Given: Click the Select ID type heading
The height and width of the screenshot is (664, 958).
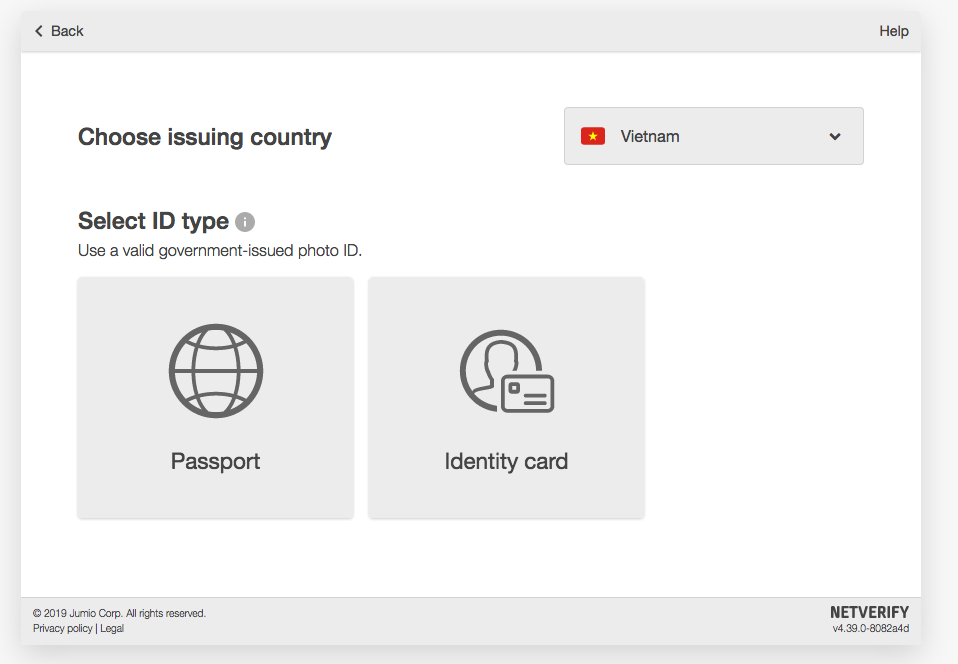Looking at the screenshot, I should pyautogui.click(x=153, y=222).
